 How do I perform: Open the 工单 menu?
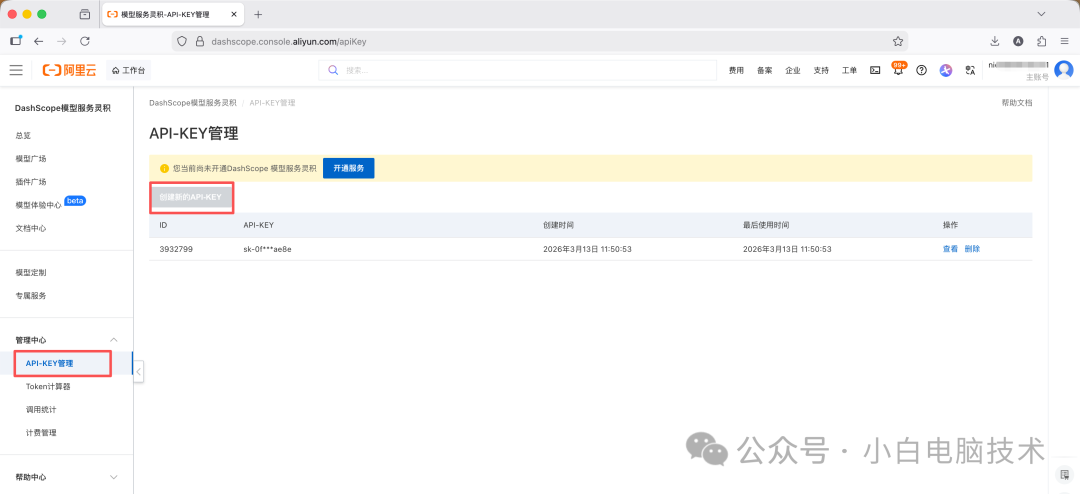(849, 70)
